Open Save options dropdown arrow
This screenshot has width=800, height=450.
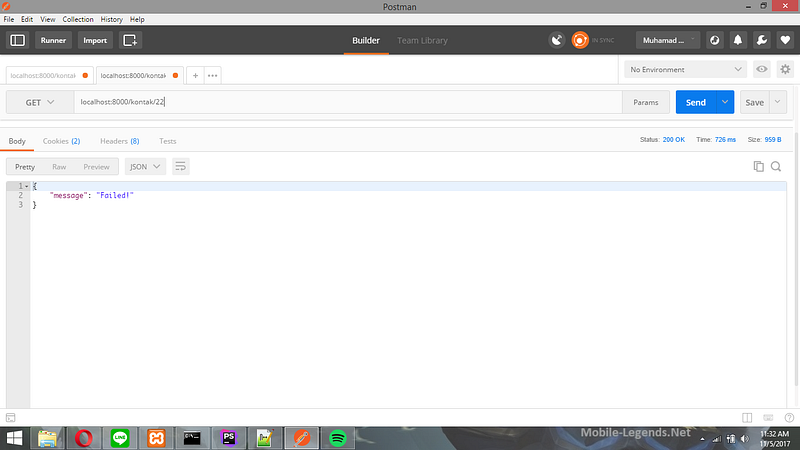tap(778, 102)
